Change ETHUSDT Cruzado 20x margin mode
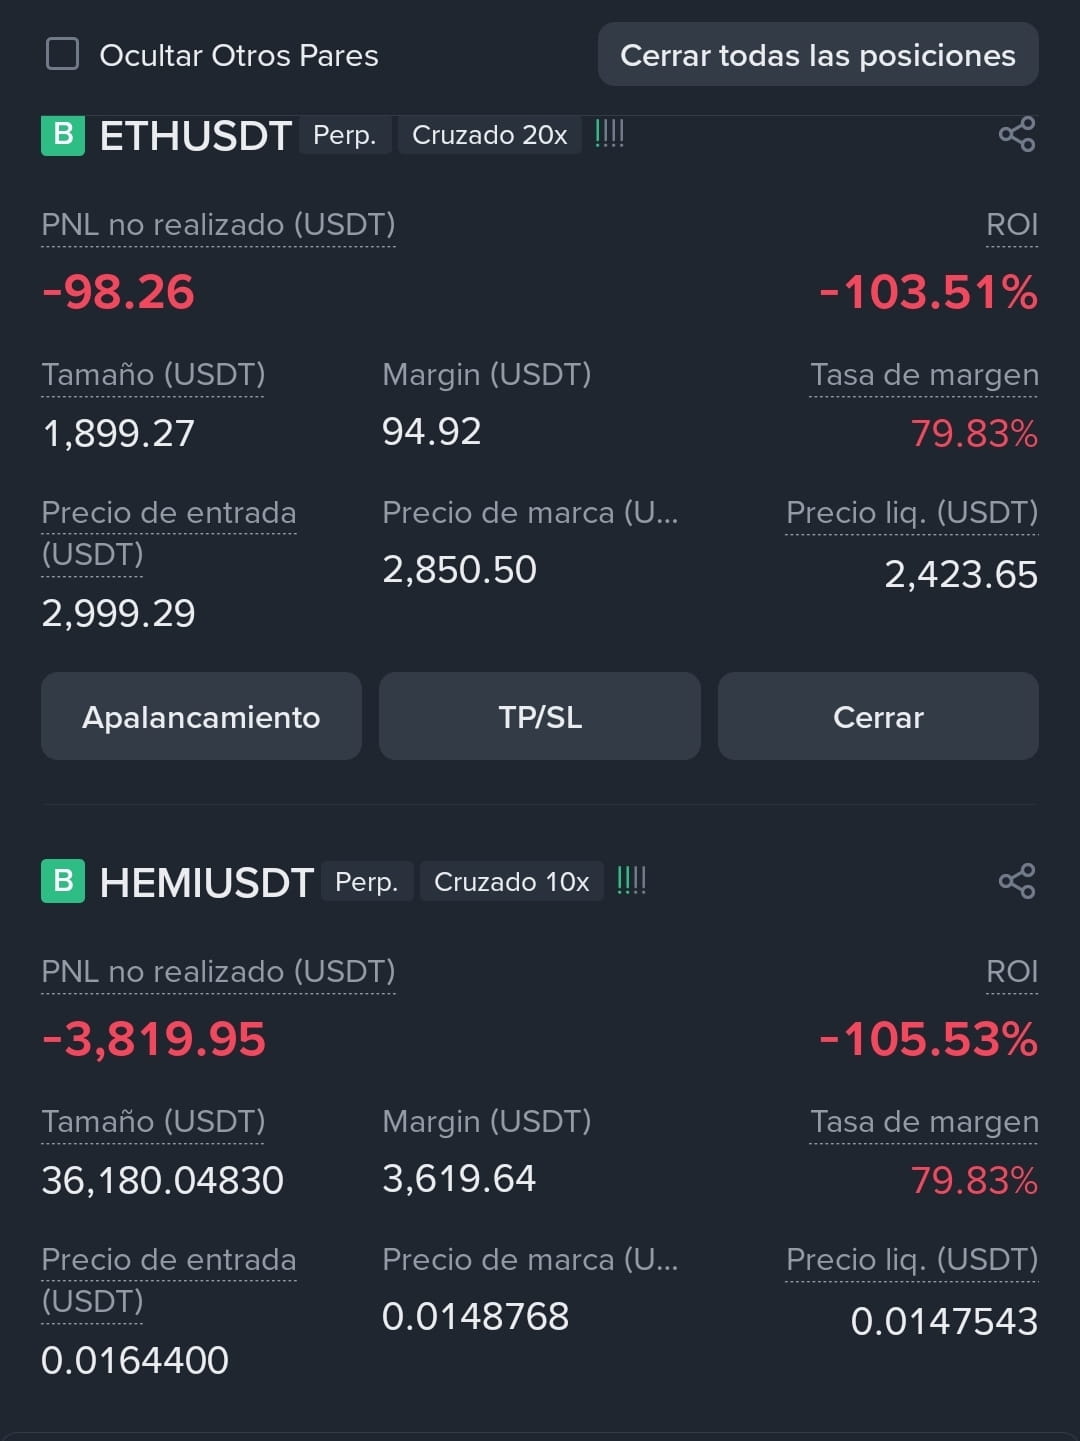 click(x=490, y=135)
